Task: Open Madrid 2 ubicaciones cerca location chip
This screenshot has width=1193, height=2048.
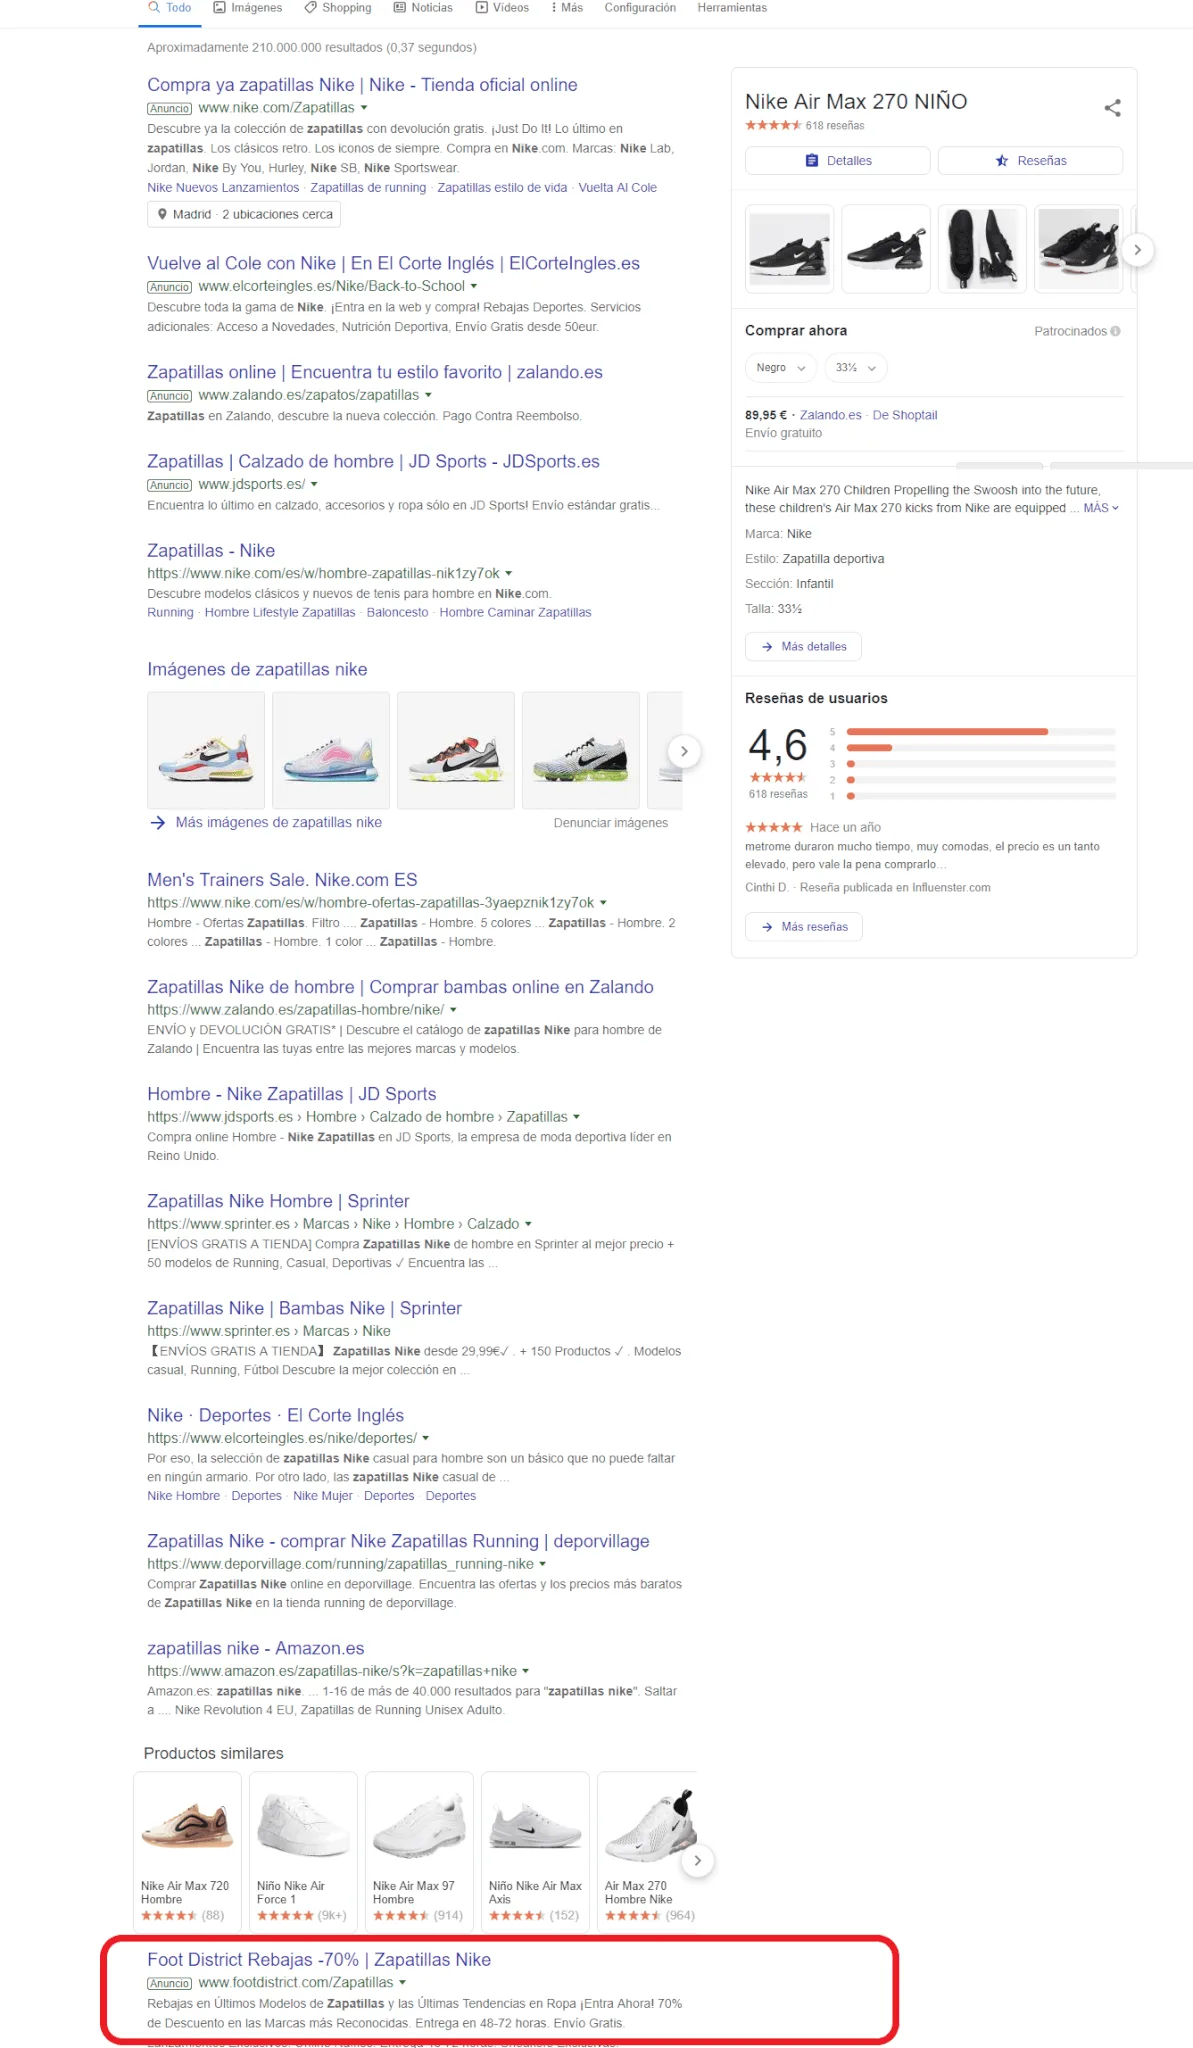Action: click(x=244, y=214)
